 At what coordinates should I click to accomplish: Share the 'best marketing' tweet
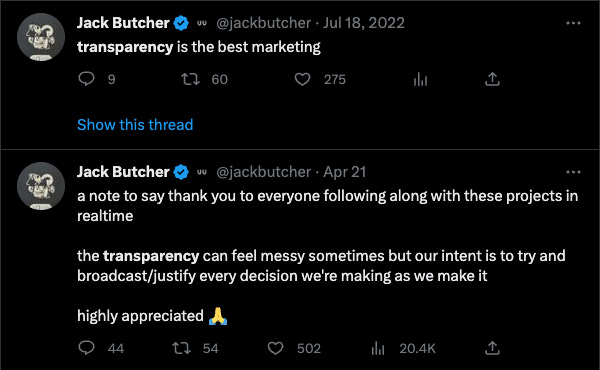pyautogui.click(x=492, y=79)
